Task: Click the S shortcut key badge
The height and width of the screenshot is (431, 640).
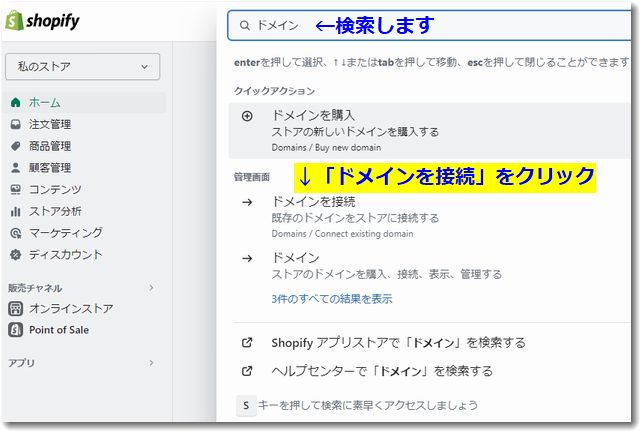Action: pyautogui.click(x=246, y=405)
